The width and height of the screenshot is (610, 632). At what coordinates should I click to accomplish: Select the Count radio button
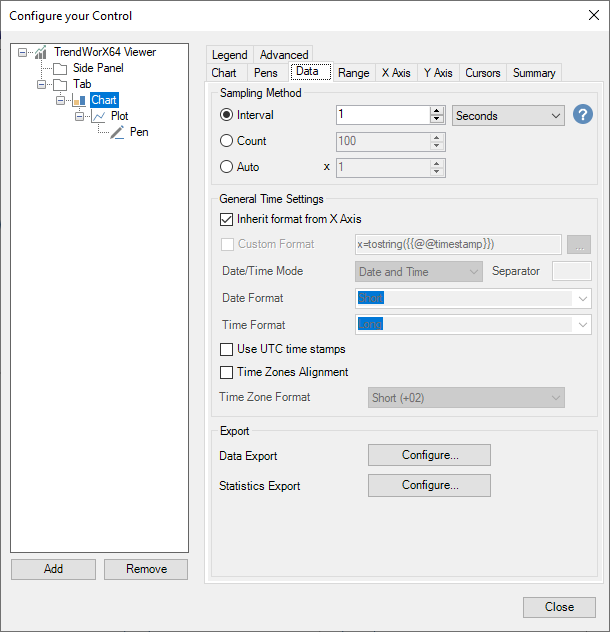click(227, 141)
